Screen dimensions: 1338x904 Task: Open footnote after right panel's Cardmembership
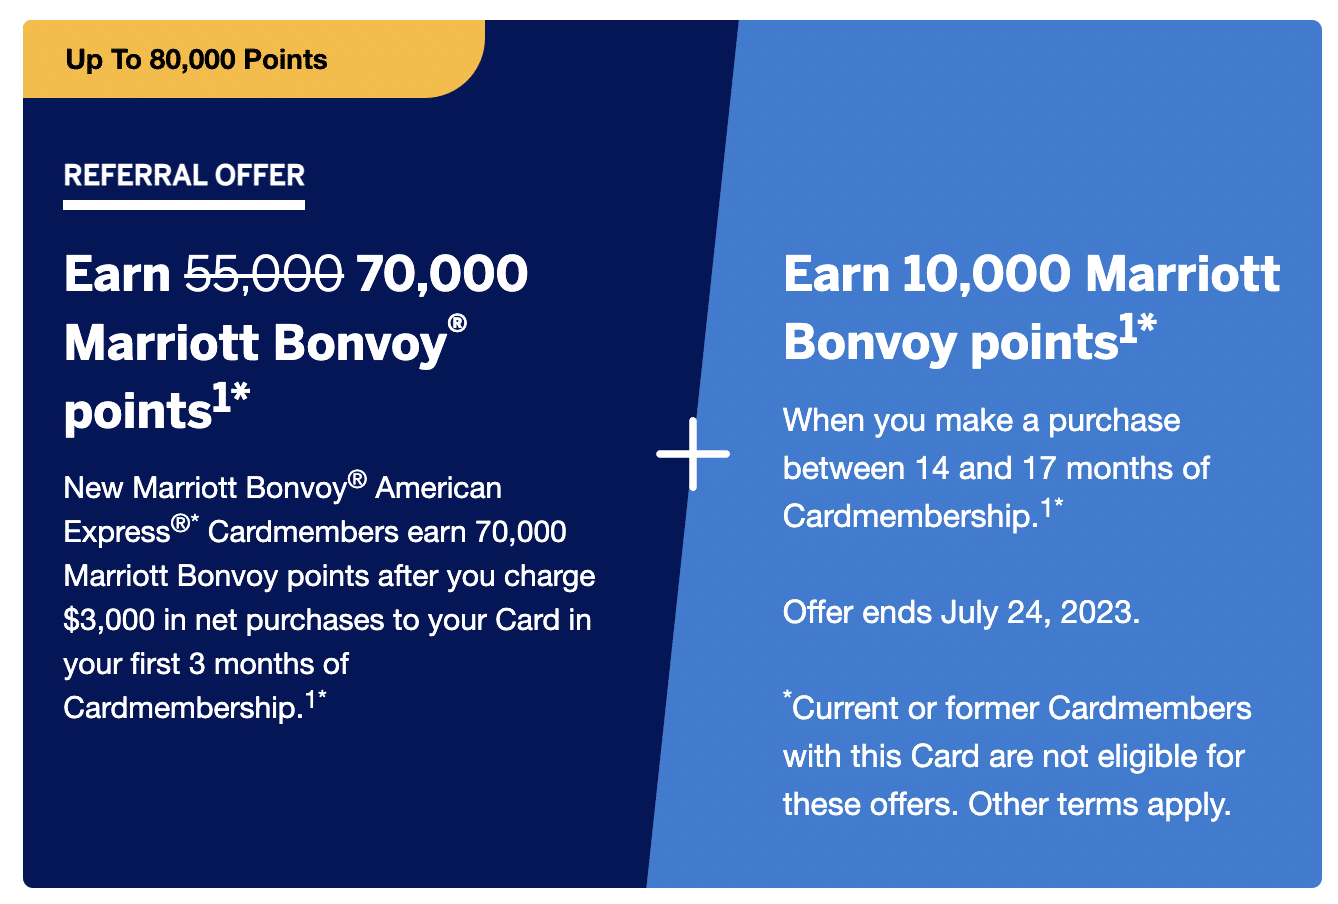(x=1051, y=510)
